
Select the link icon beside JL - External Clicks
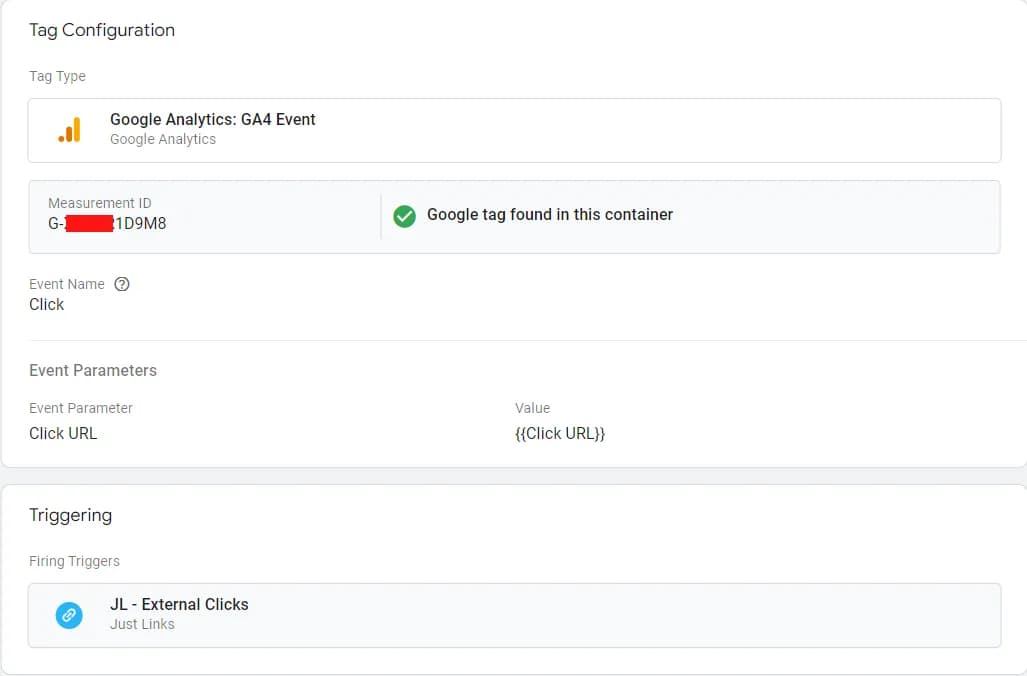pos(68,614)
